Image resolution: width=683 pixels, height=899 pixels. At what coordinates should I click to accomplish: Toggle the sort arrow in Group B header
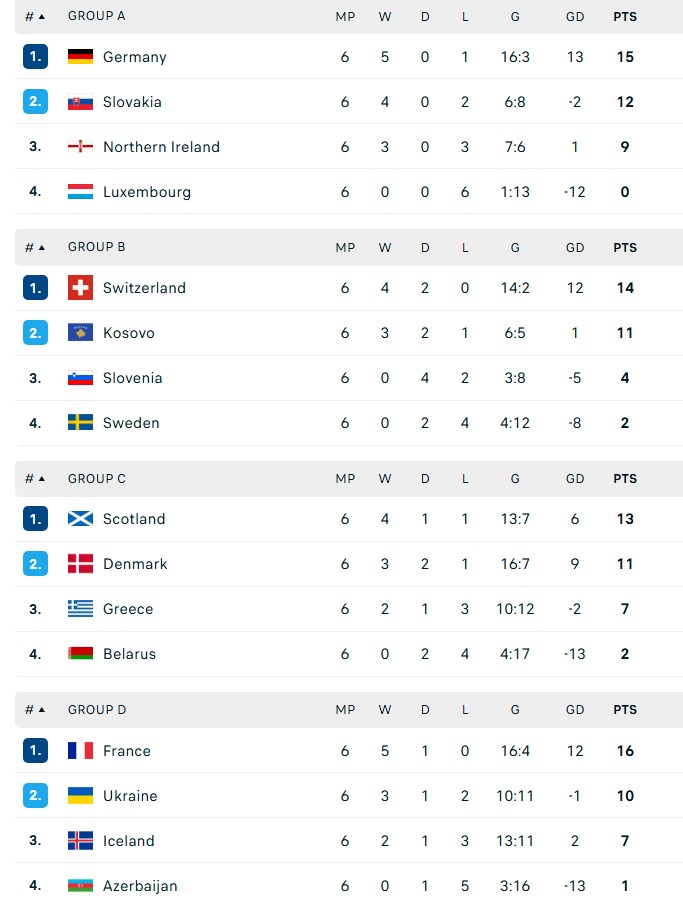pyautogui.click(x=42, y=247)
